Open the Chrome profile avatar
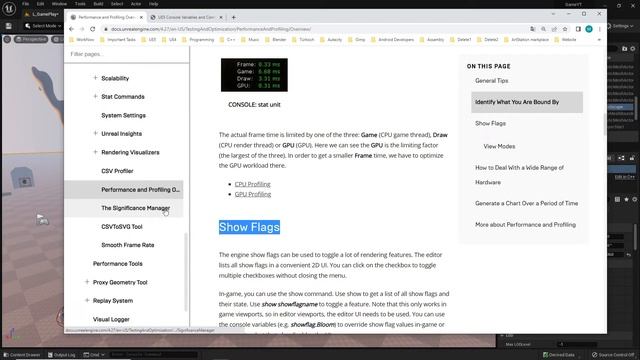640x360 pixels. (x=589, y=29)
